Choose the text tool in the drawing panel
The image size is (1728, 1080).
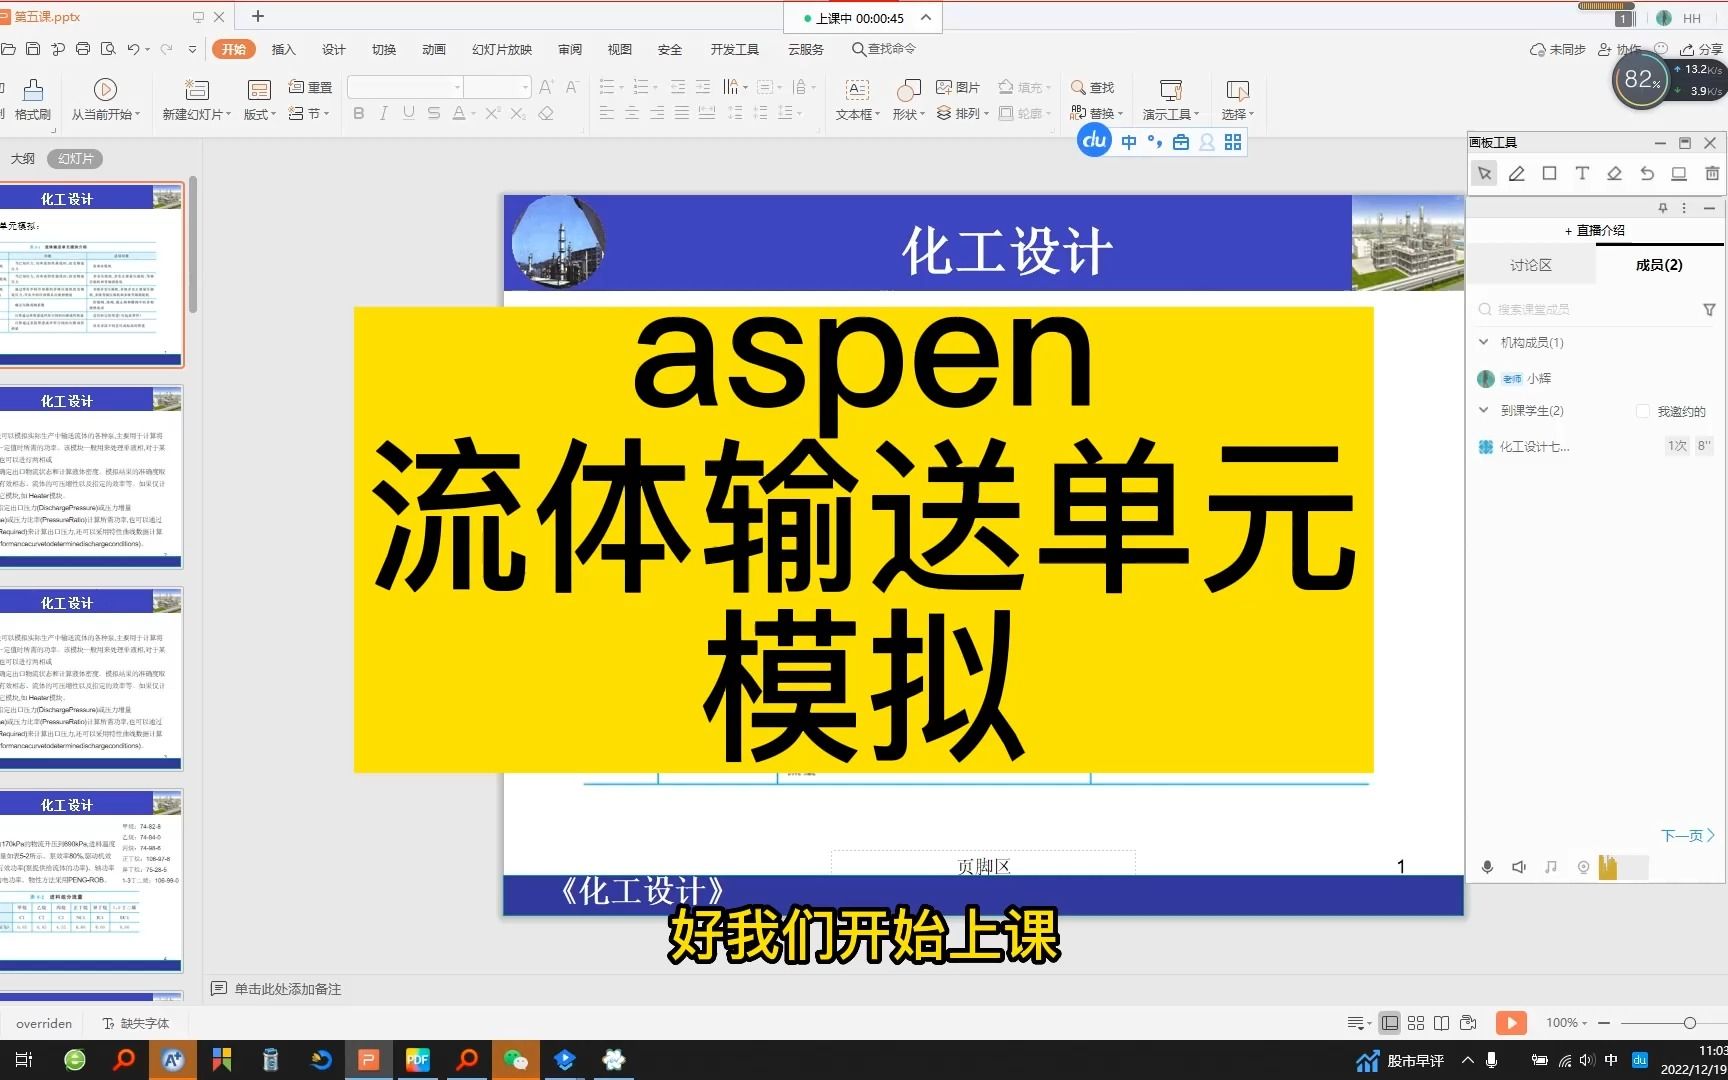(x=1581, y=173)
